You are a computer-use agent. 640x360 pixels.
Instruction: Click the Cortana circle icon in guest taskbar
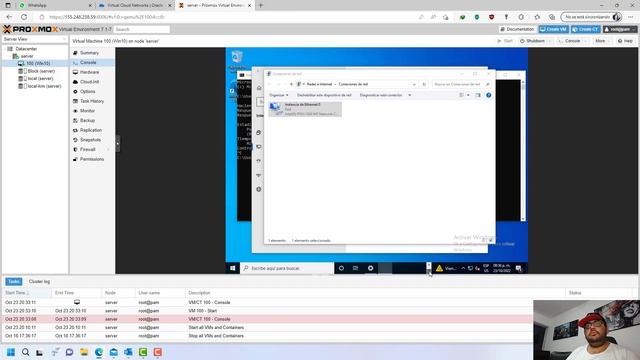click(x=341, y=268)
